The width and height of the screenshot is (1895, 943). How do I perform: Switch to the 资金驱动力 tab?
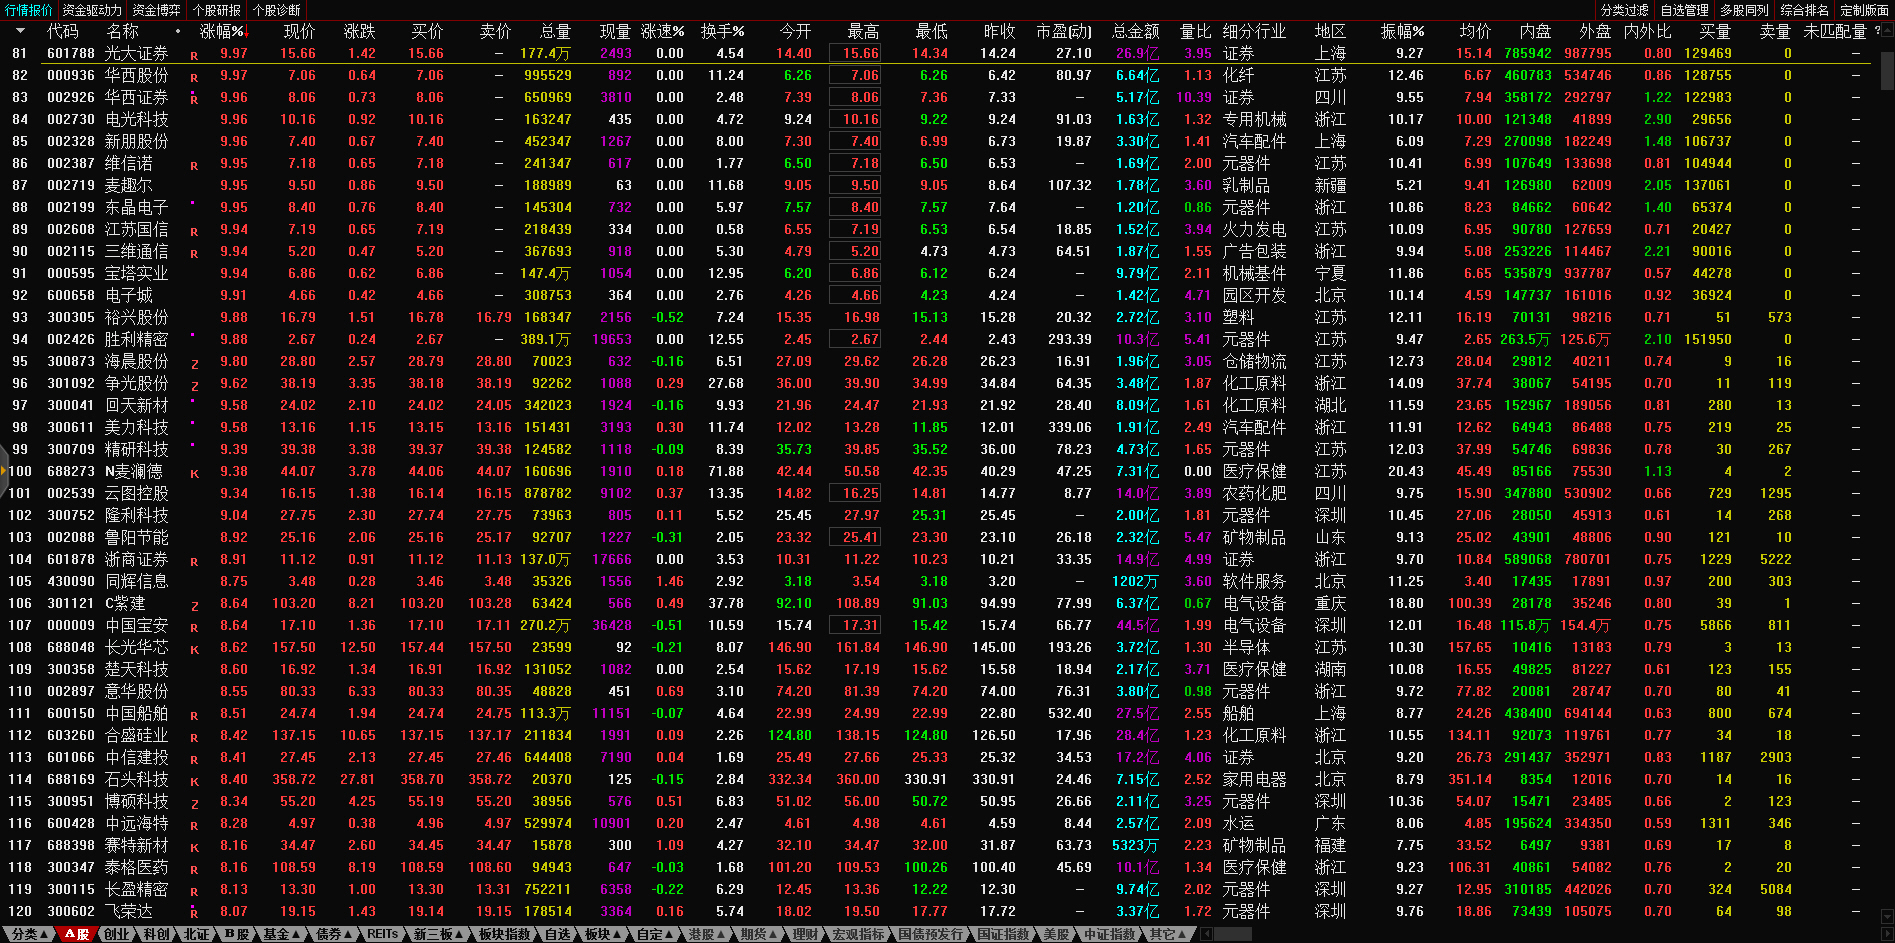[x=92, y=10]
